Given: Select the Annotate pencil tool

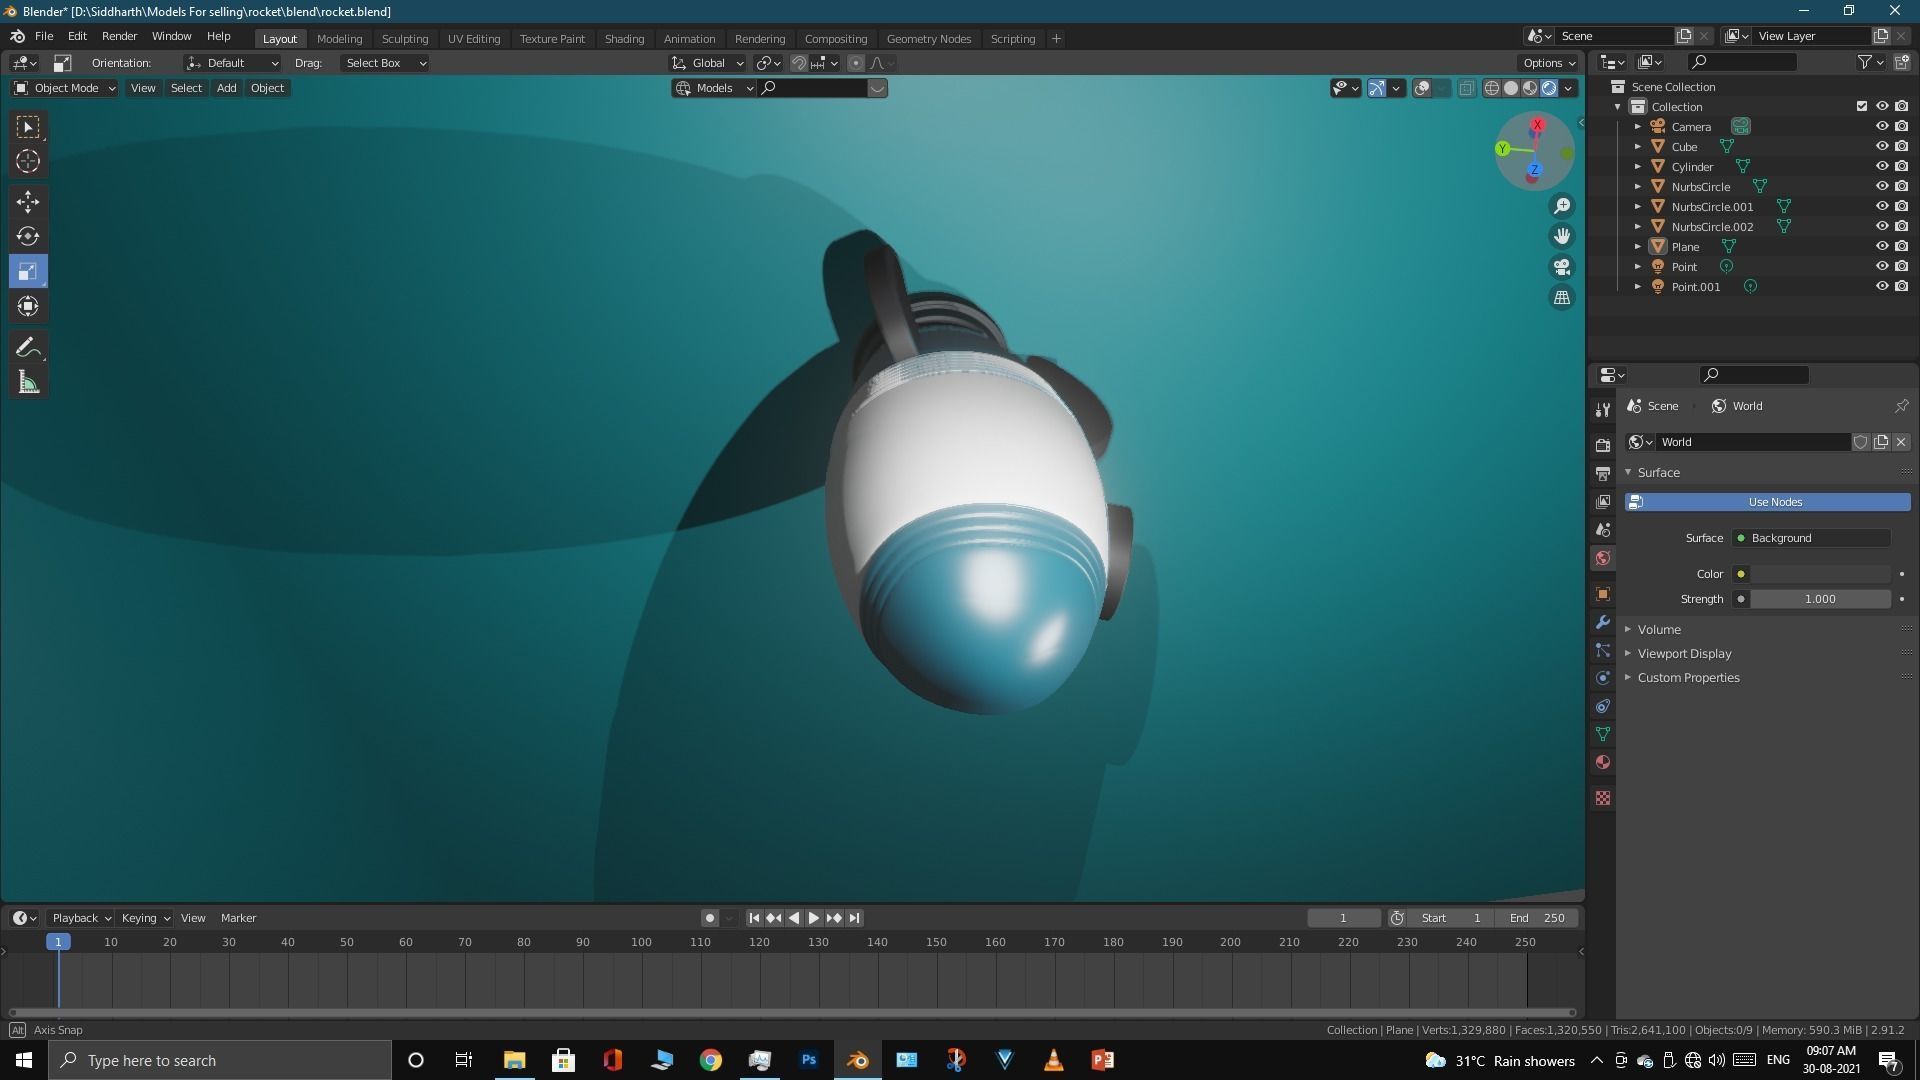Looking at the screenshot, I should pos(27,347).
